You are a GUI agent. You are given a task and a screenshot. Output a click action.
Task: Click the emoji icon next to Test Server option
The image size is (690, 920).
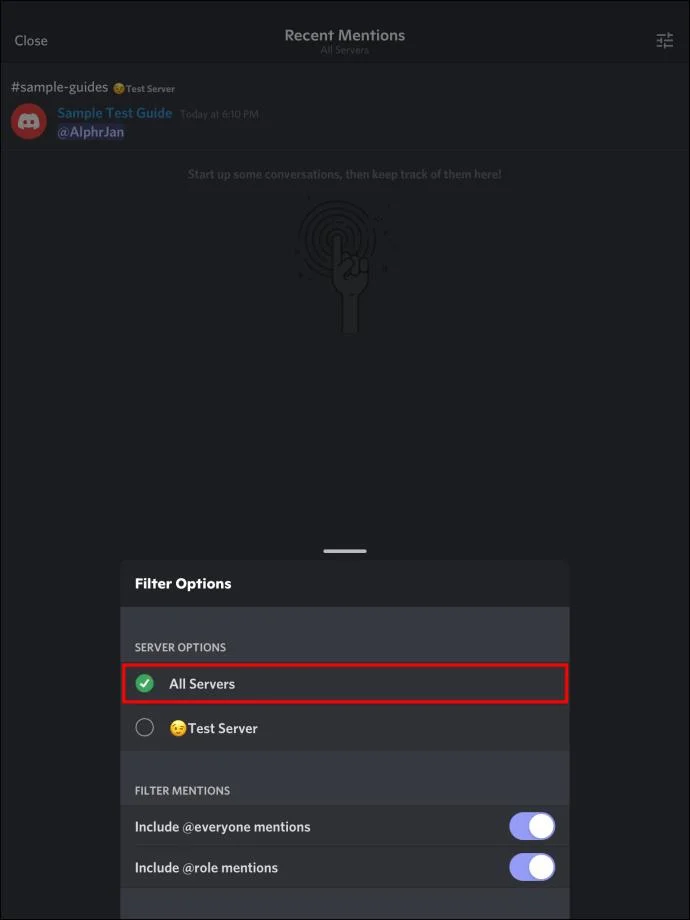tap(178, 728)
